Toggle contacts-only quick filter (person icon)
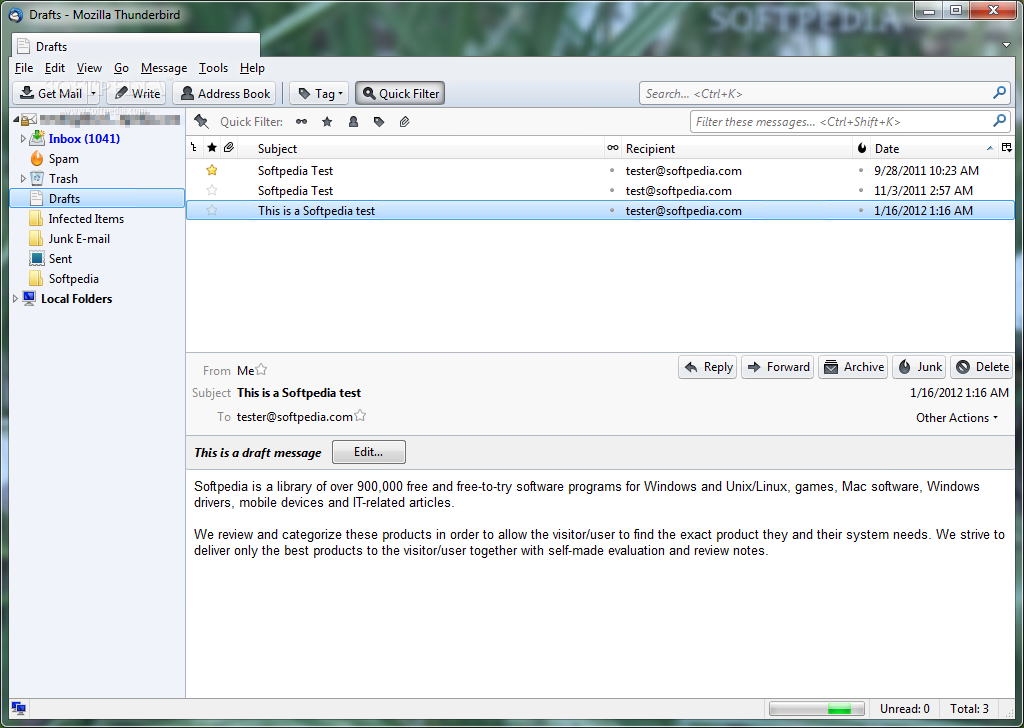The width and height of the screenshot is (1024, 728). (353, 121)
